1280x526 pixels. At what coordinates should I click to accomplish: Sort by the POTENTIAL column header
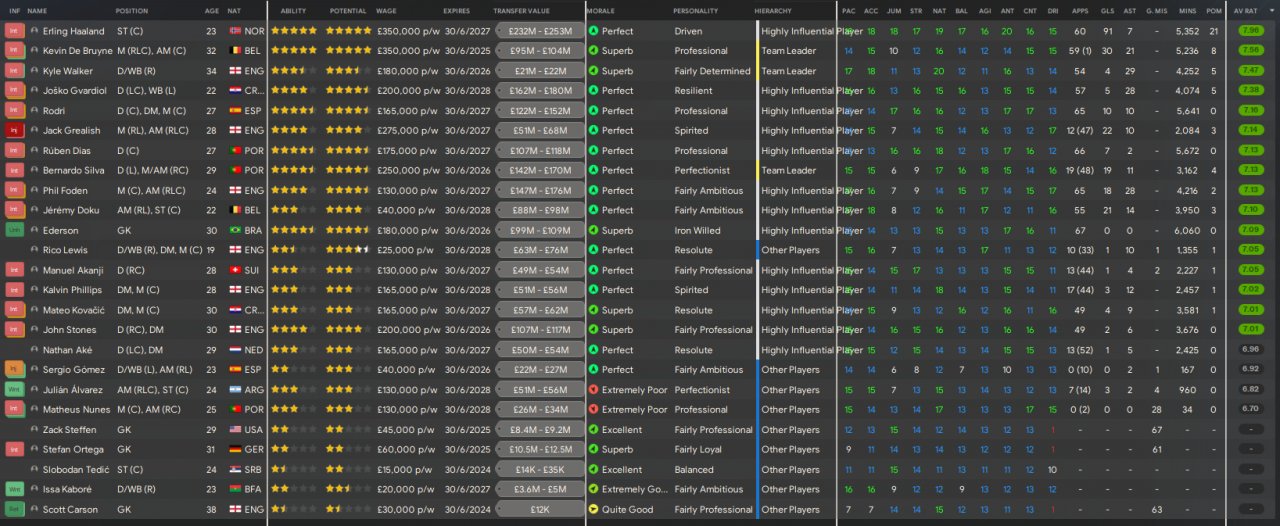point(348,10)
